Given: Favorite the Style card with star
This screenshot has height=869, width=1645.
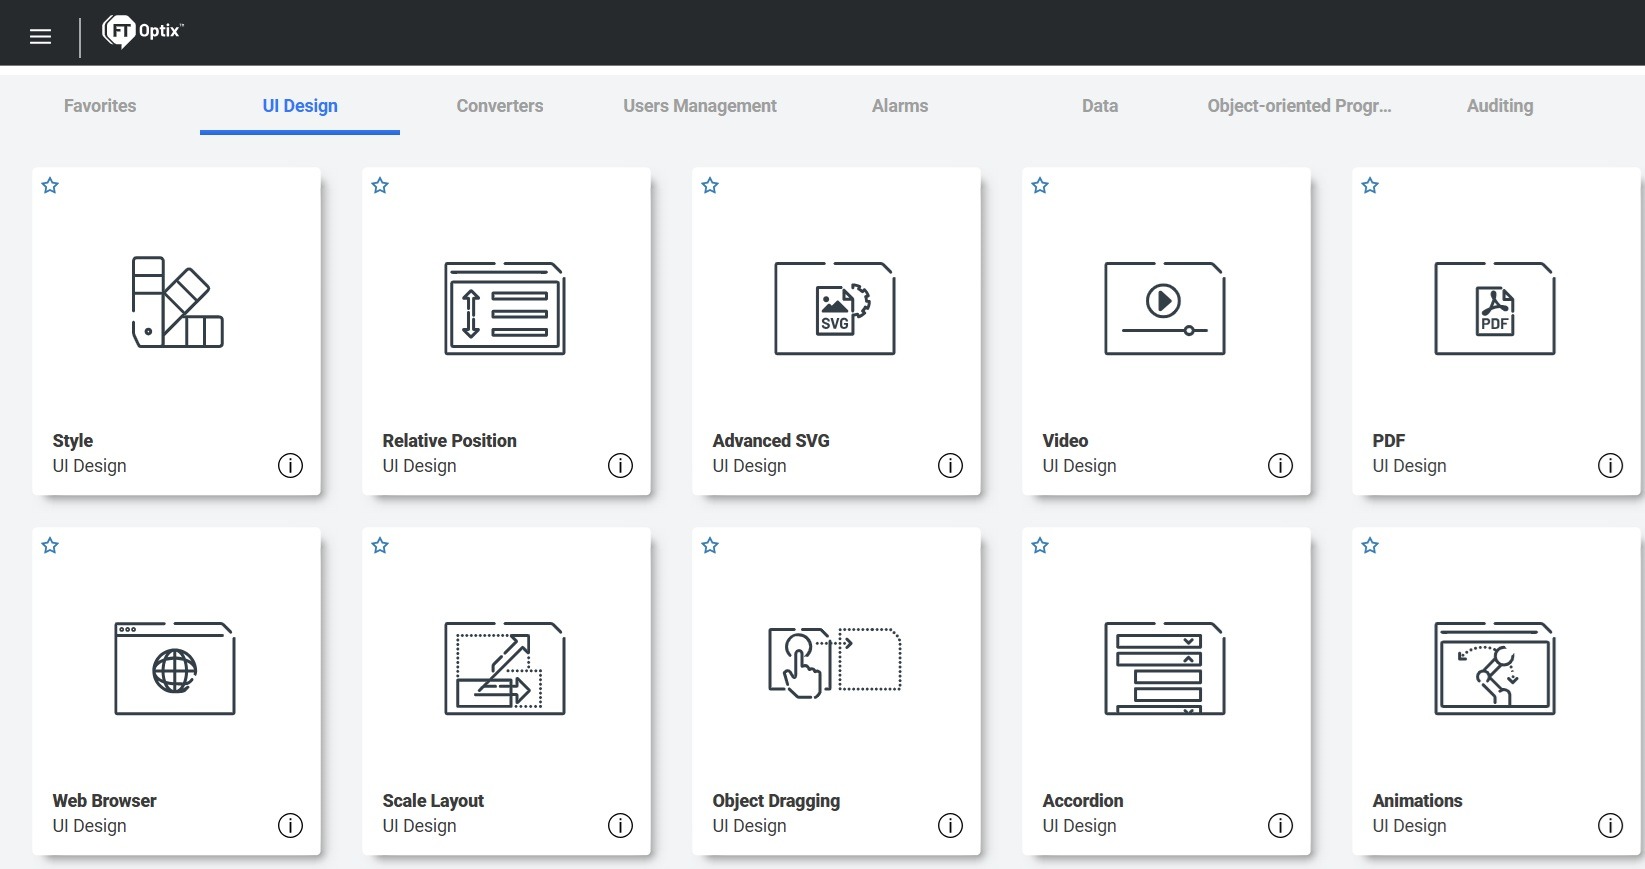Looking at the screenshot, I should [x=50, y=185].
